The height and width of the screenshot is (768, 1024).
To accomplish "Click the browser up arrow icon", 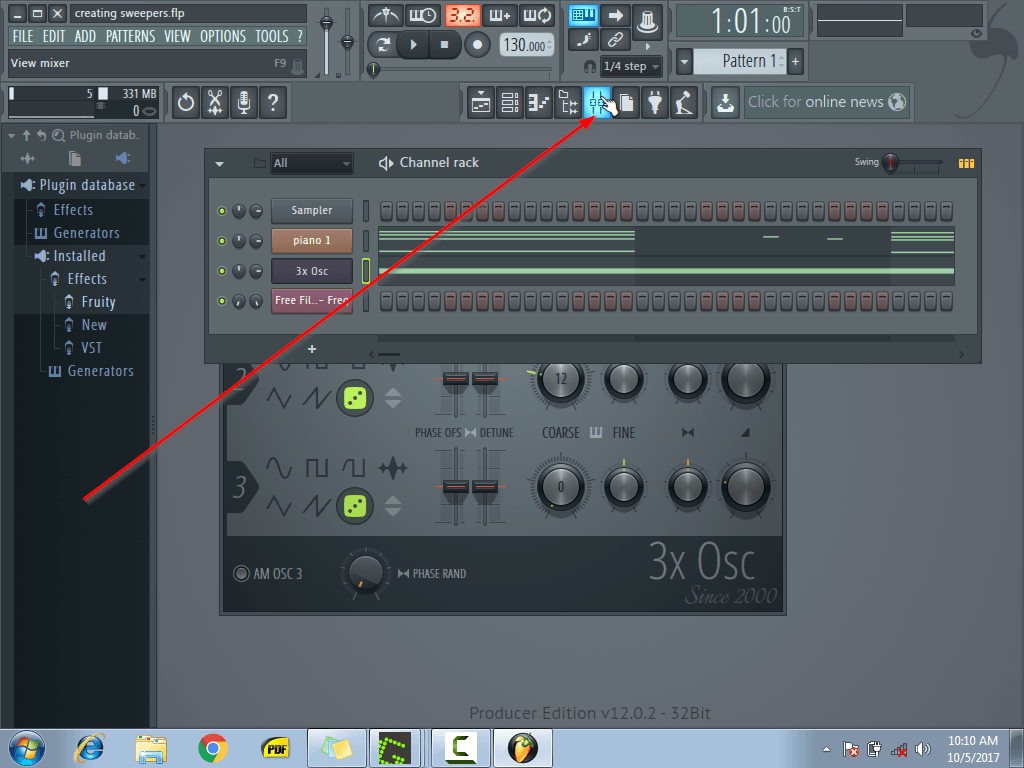I will (26, 135).
